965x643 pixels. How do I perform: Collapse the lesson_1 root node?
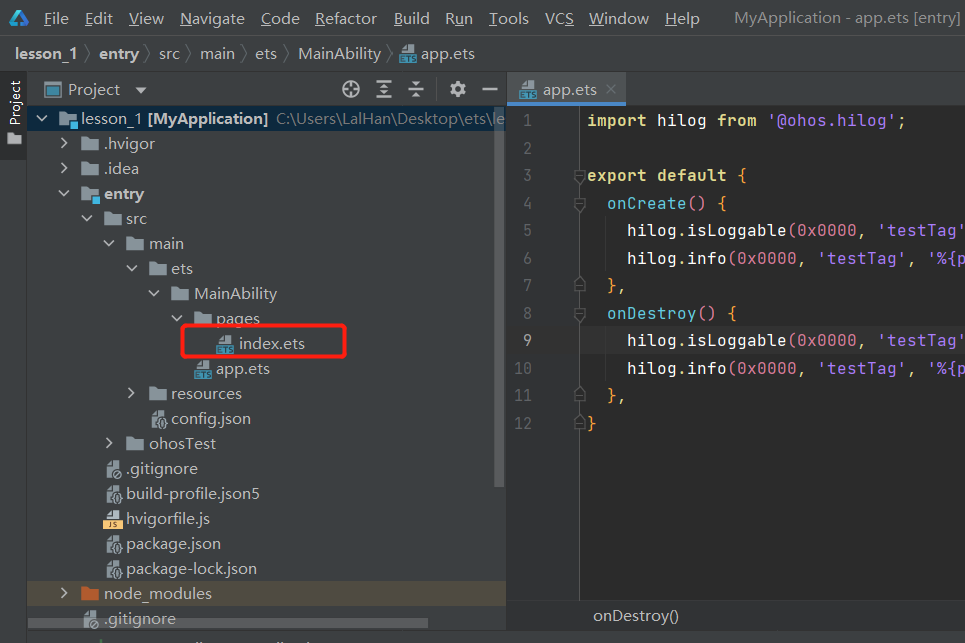click(42, 118)
